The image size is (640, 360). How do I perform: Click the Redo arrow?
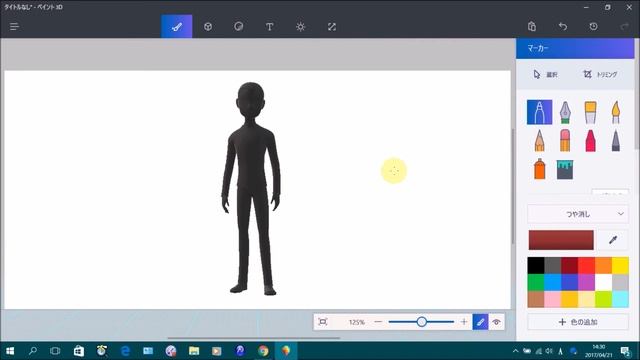(624, 27)
